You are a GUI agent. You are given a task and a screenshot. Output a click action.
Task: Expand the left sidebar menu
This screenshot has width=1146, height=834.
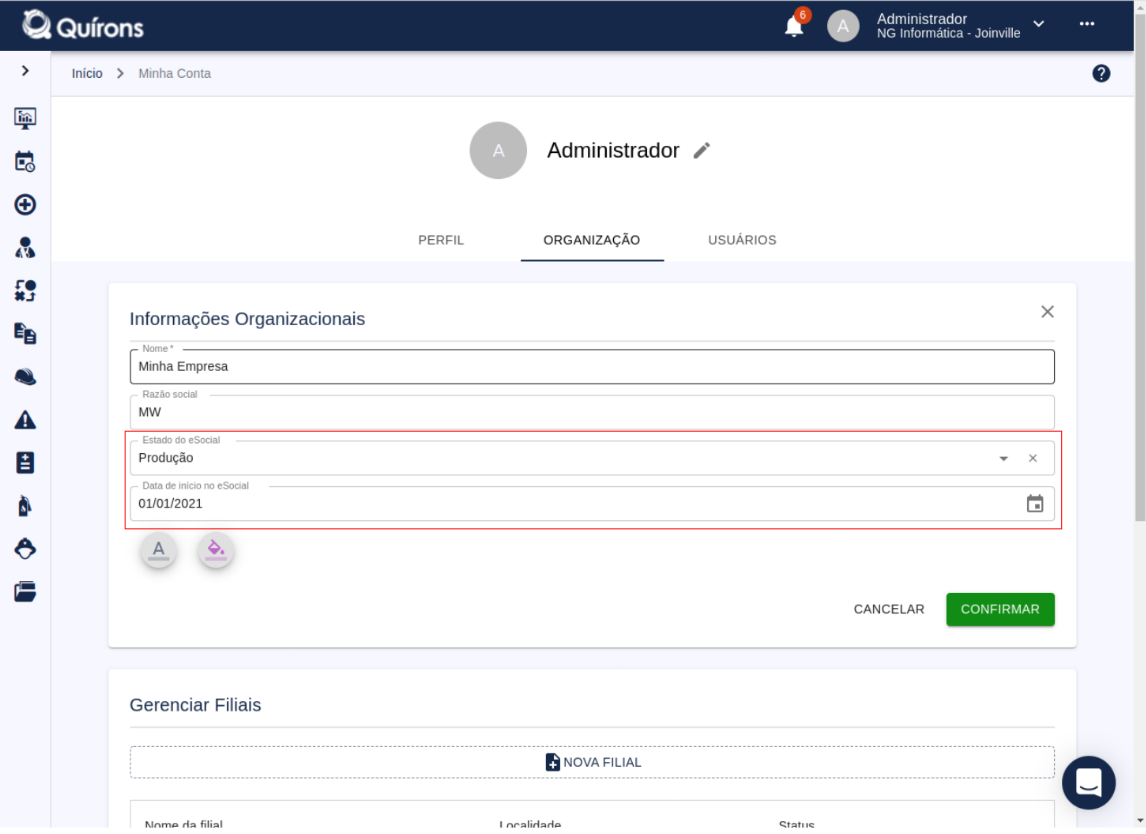[x=26, y=71]
